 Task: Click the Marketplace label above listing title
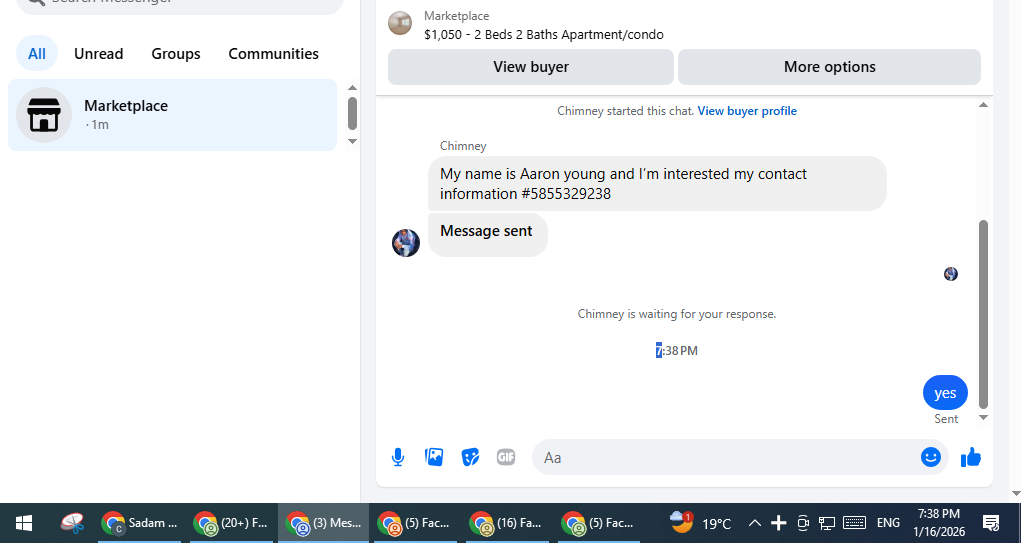tap(456, 16)
